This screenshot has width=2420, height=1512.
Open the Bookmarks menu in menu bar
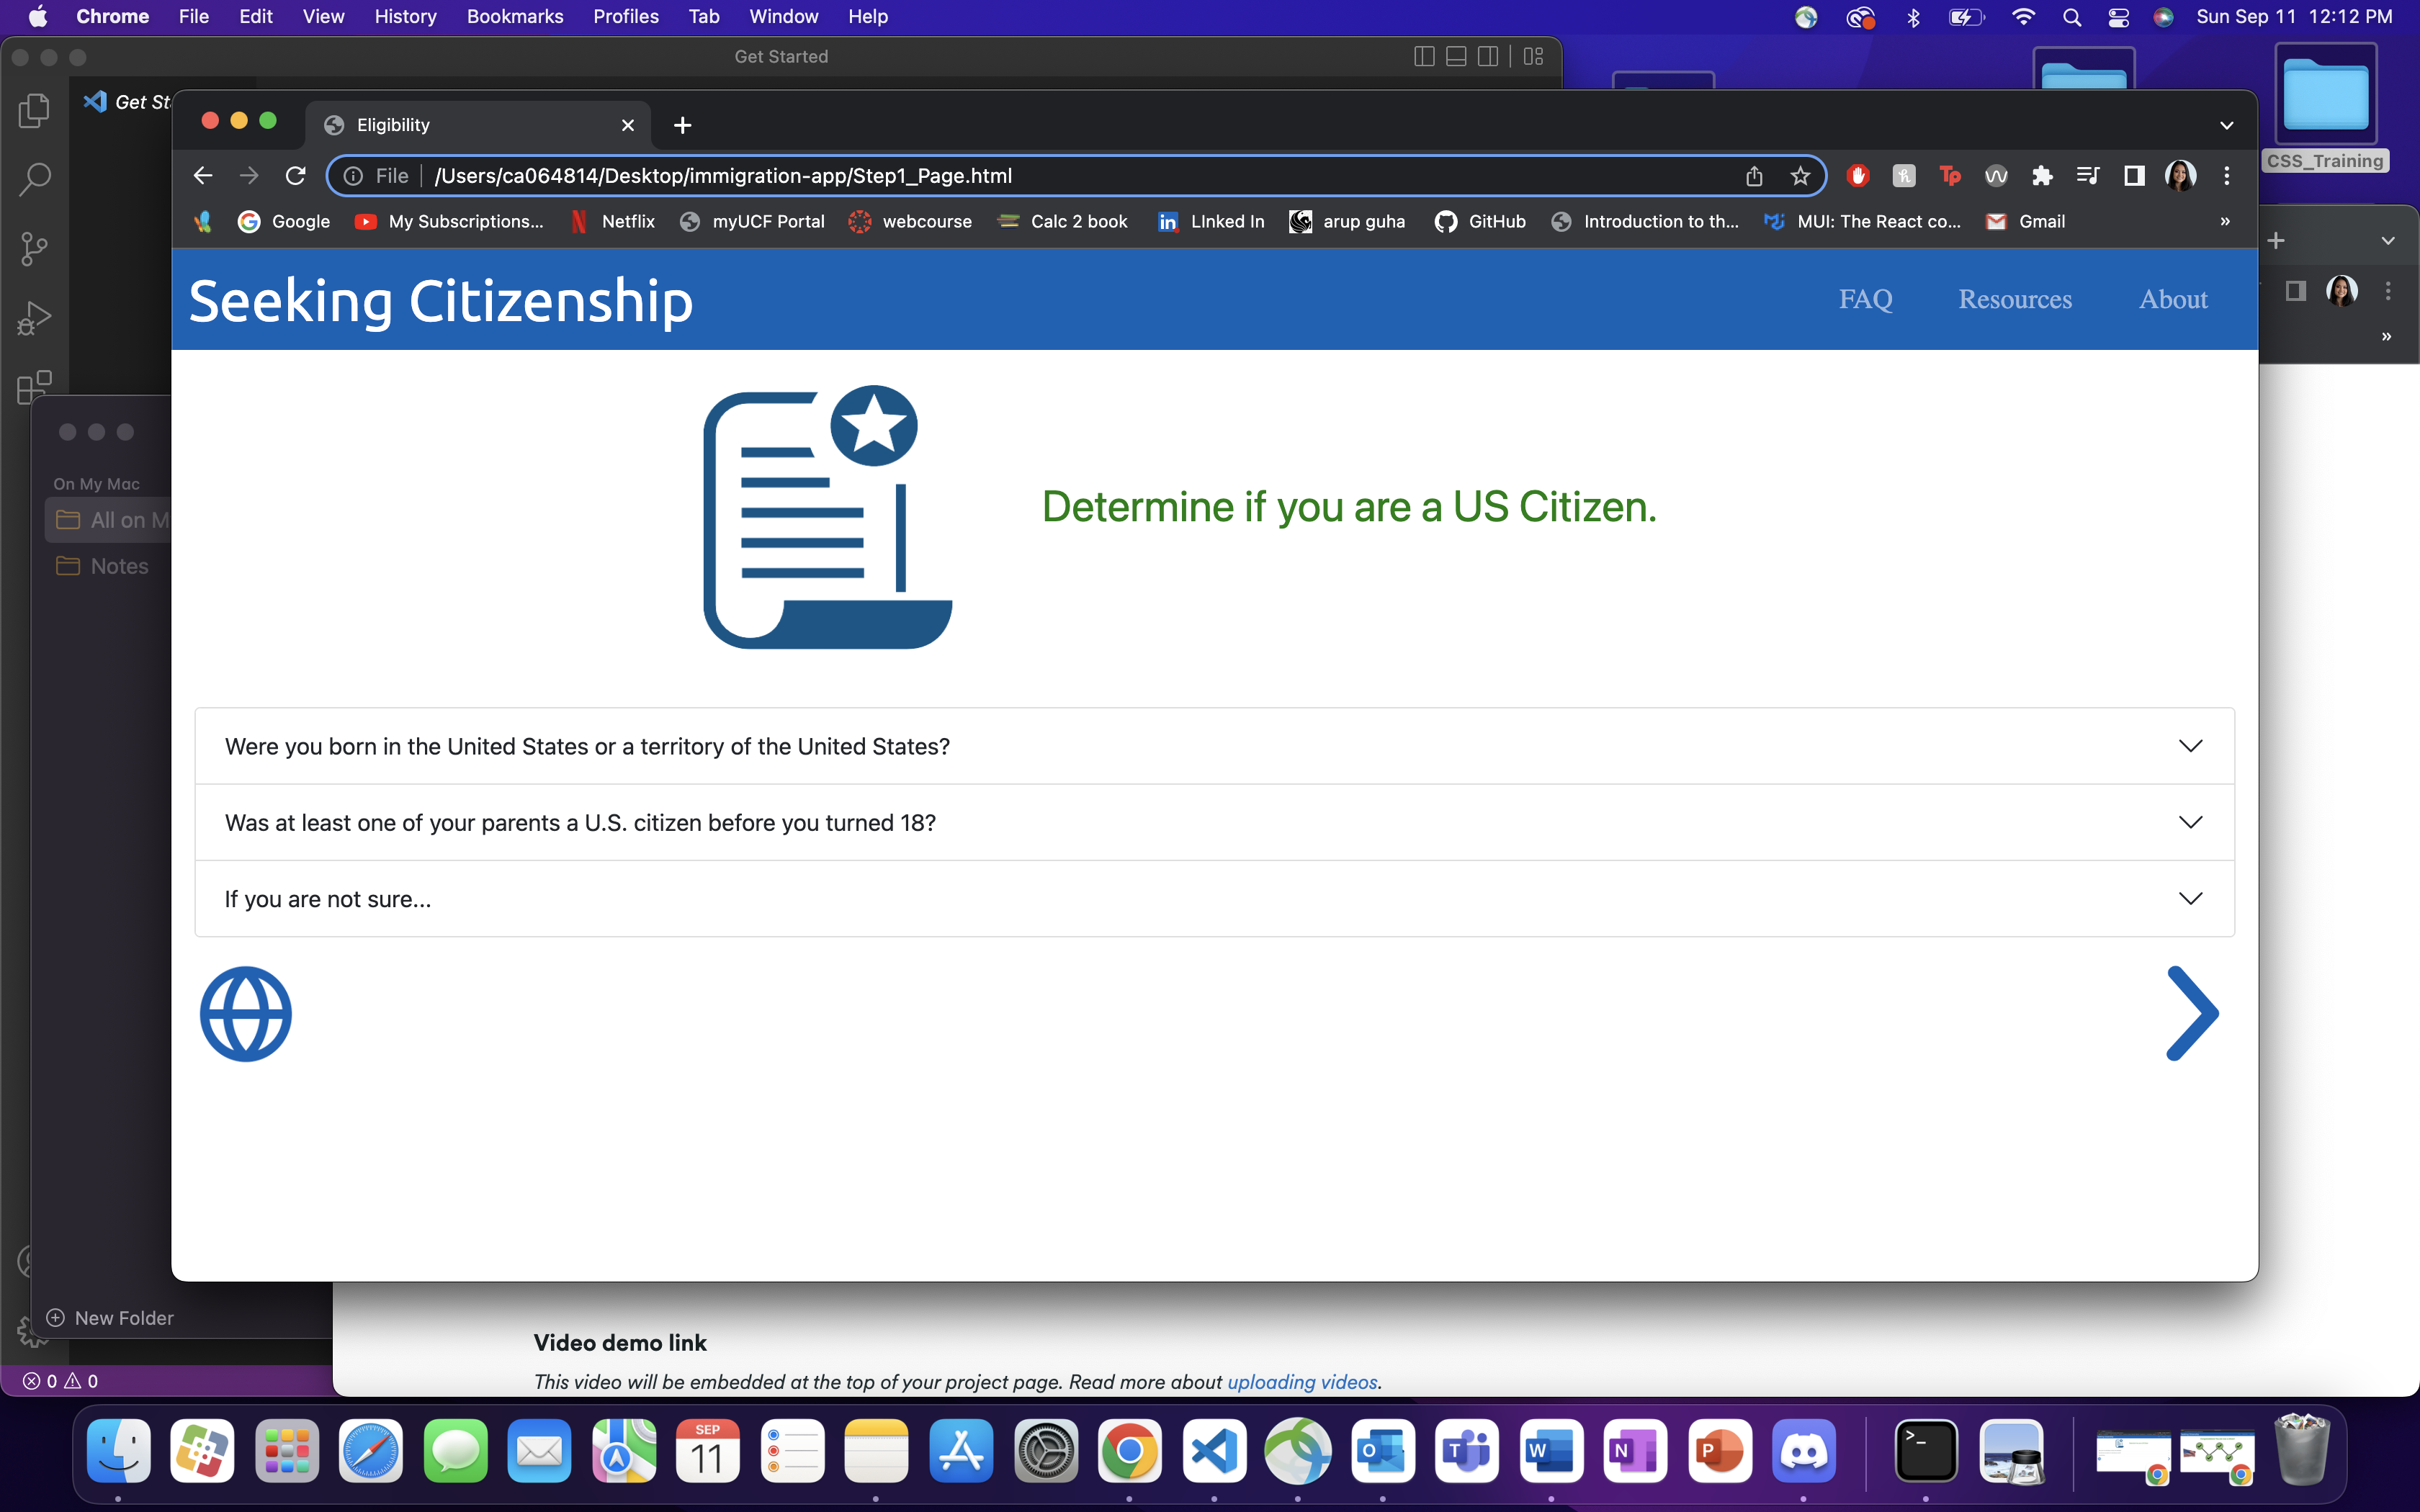coord(514,17)
